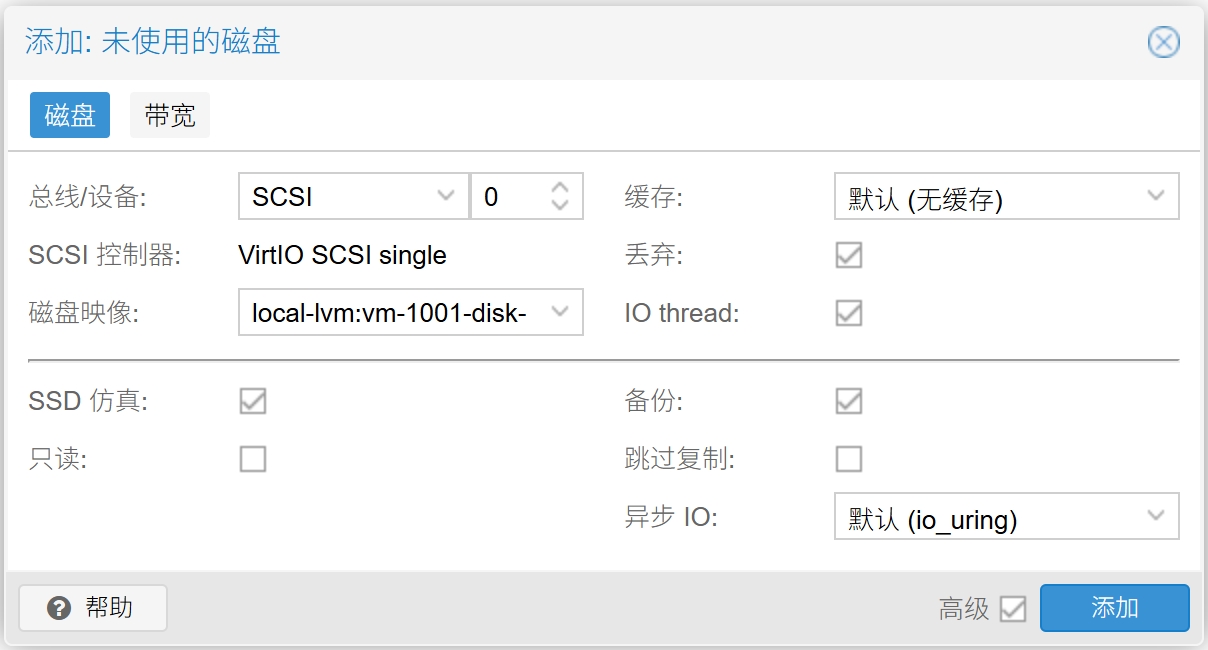
Task: Switch to the 磁盘 tab
Action: (x=70, y=115)
